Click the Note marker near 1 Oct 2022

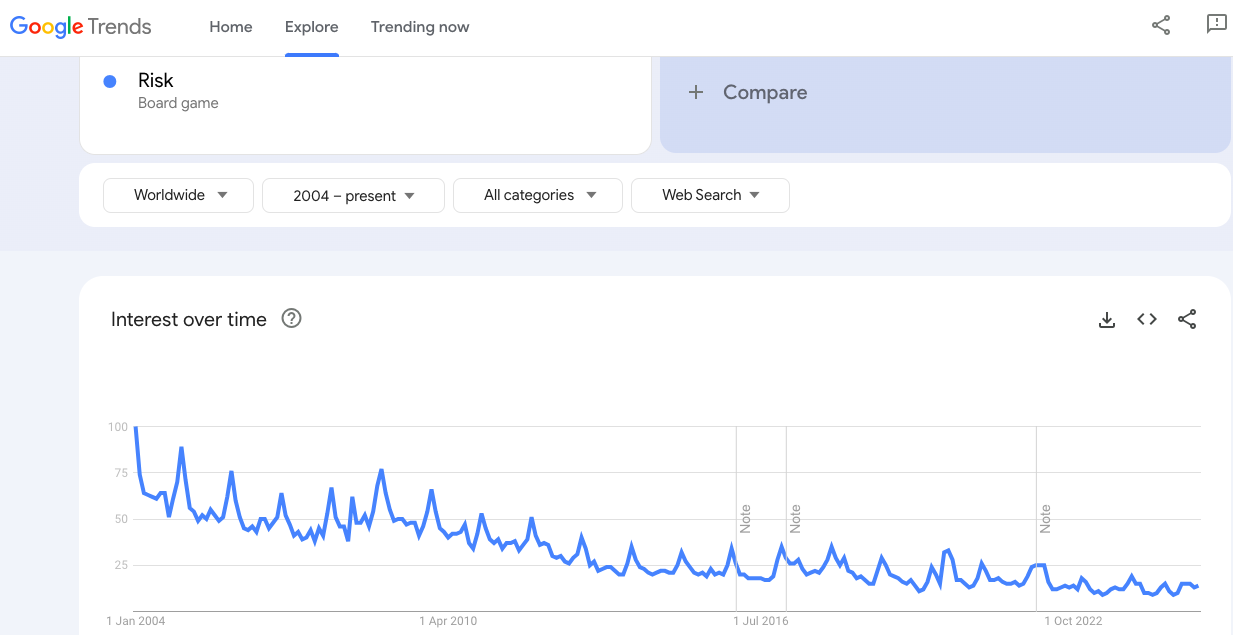(x=1045, y=519)
